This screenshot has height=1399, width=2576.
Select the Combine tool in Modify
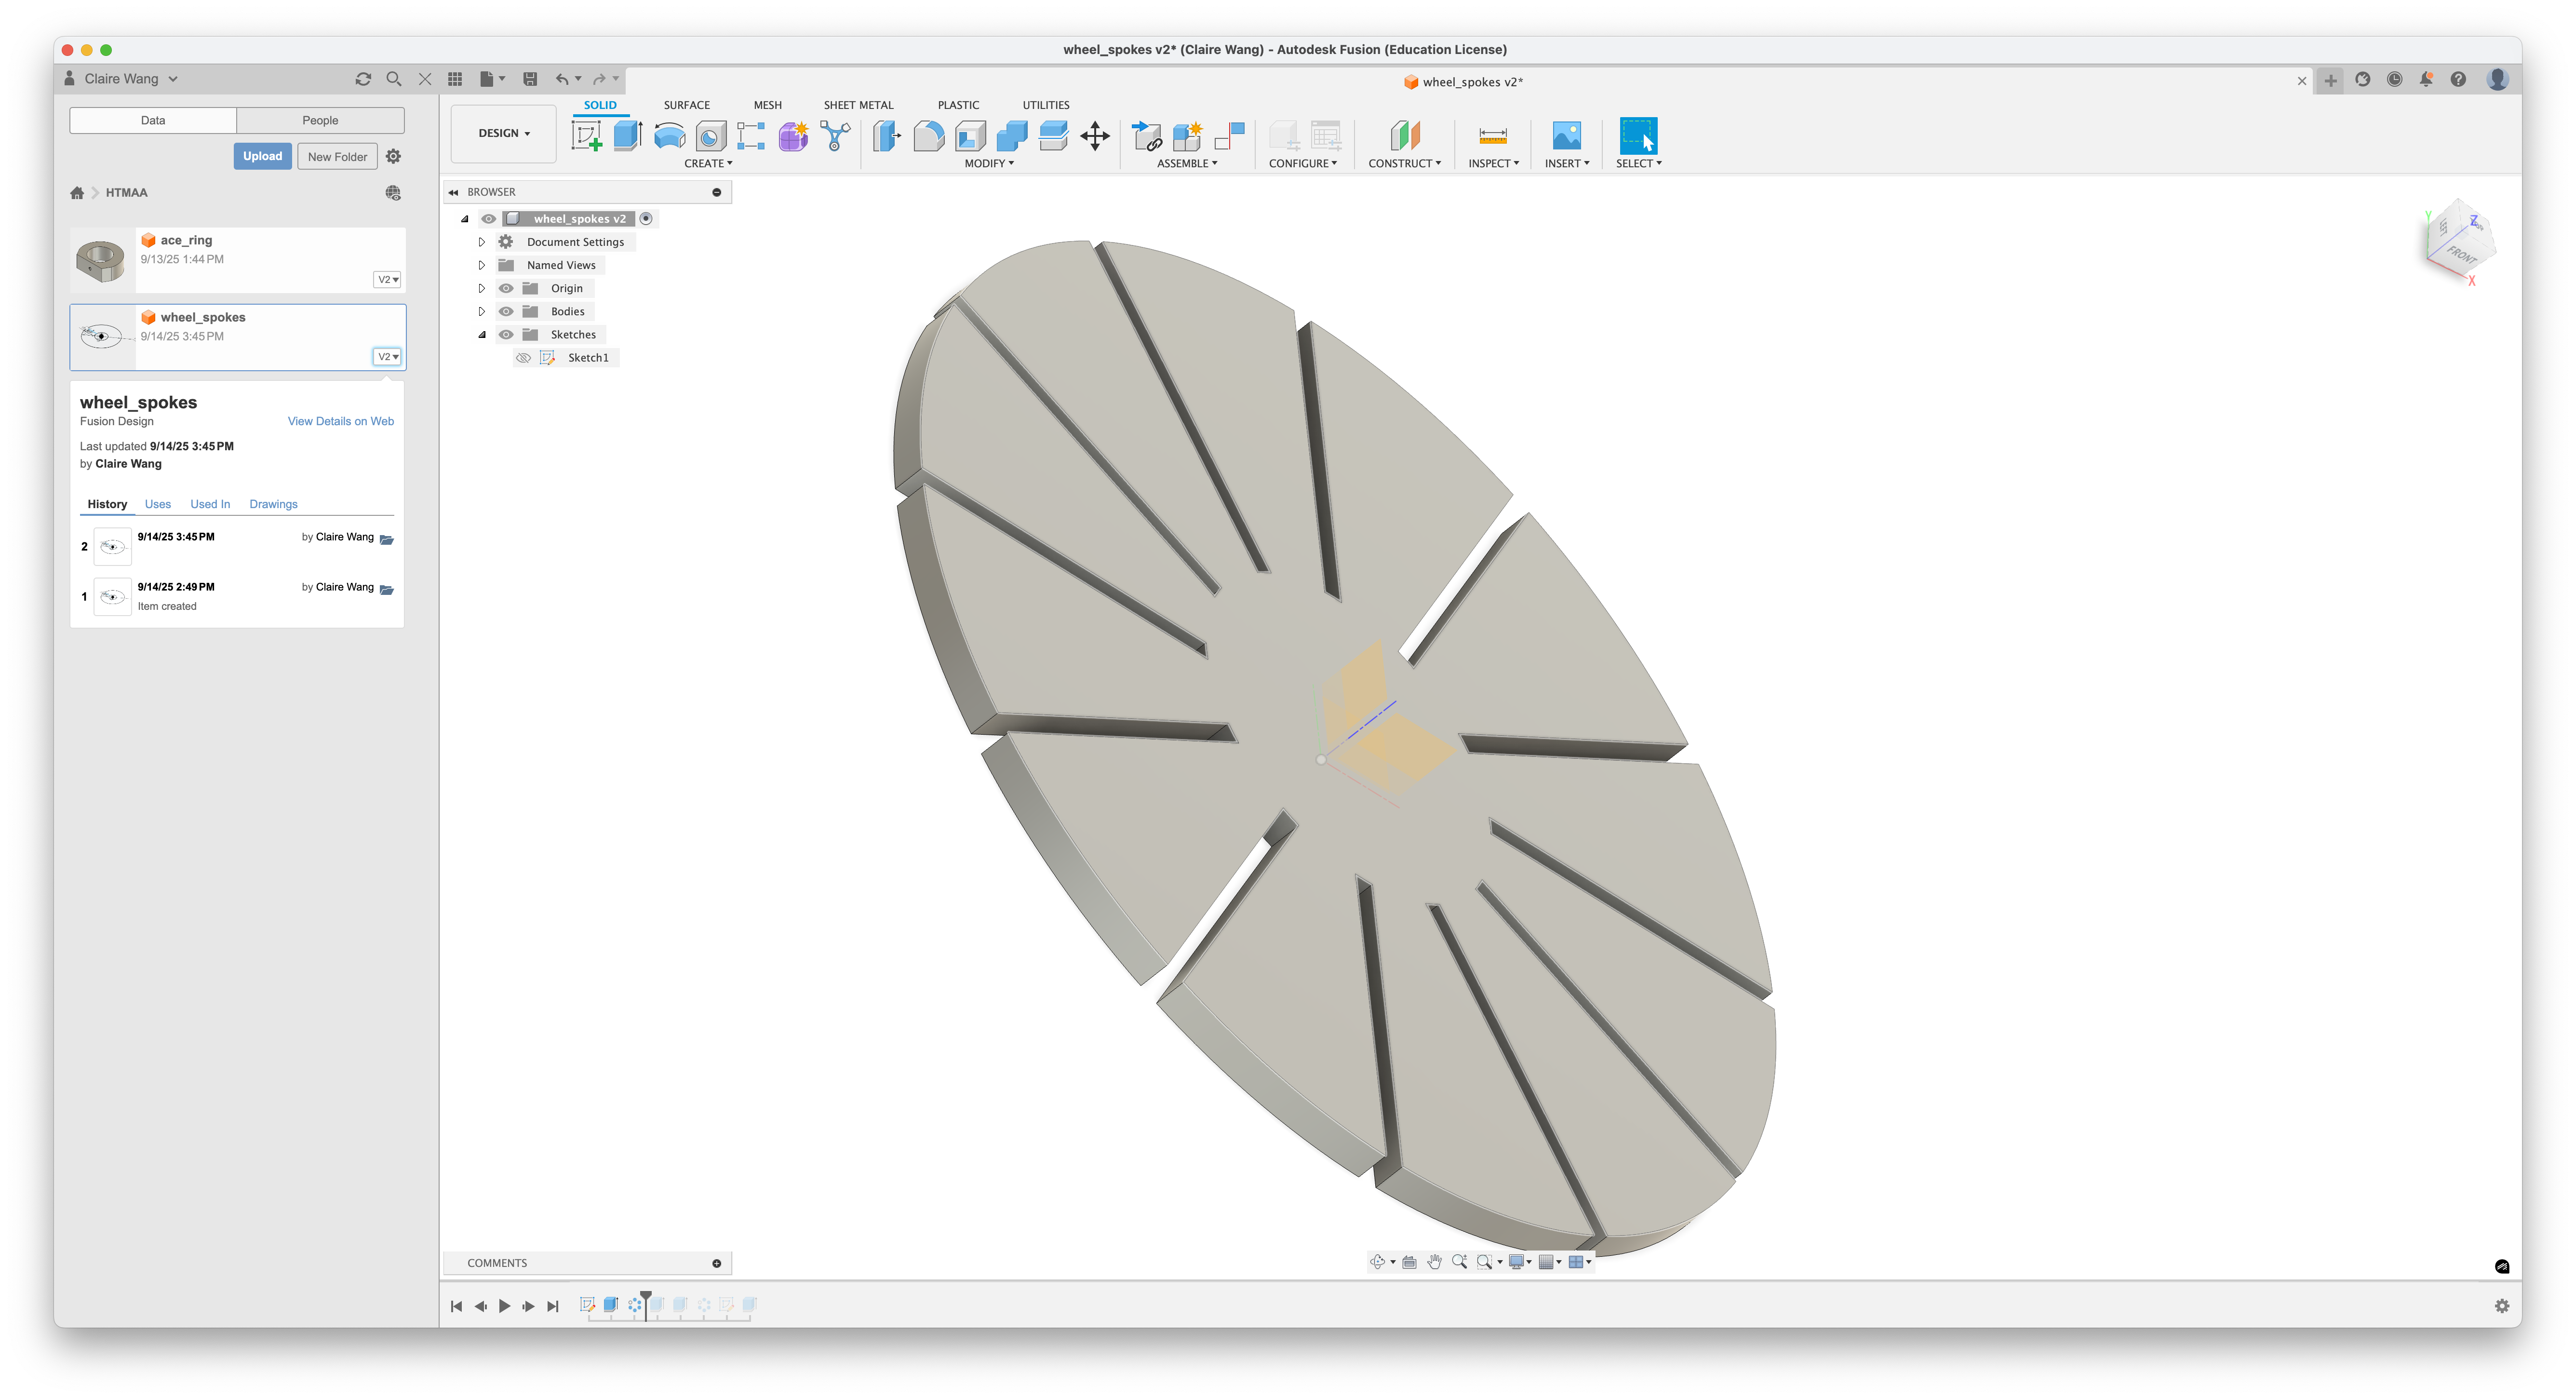click(1012, 135)
